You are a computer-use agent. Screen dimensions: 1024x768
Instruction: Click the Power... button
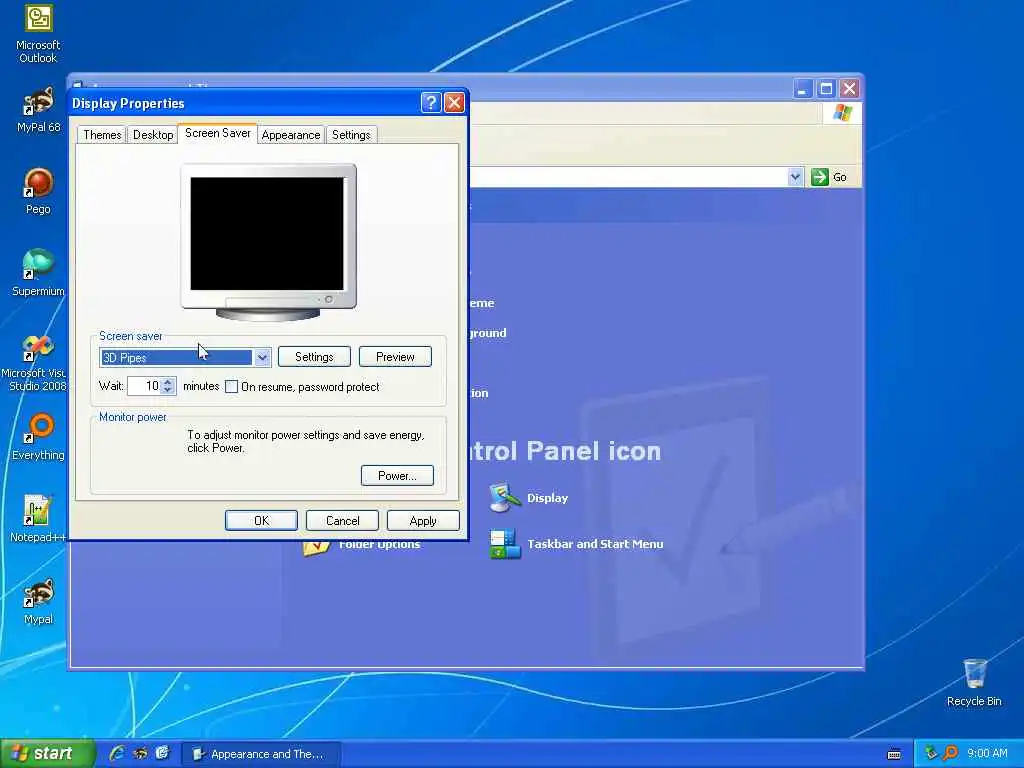[x=397, y=475]
